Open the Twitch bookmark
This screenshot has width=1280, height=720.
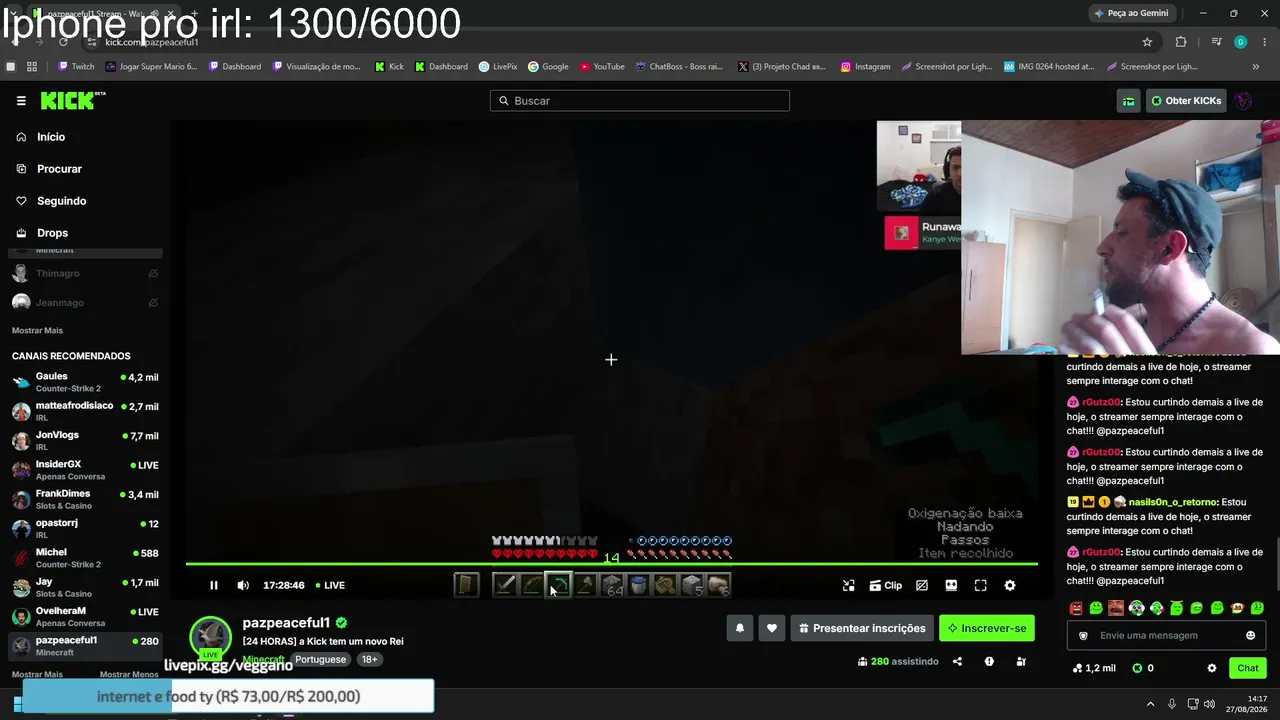click(x=76, y=67)
